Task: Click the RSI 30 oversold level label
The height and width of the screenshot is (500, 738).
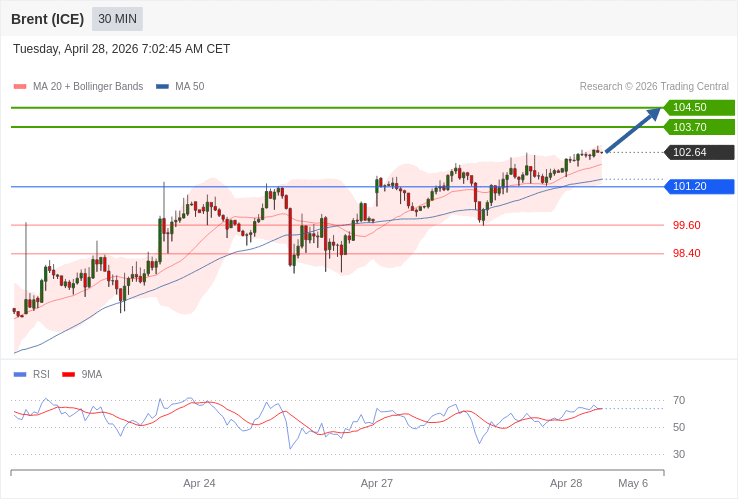Action: pyautogui.click(x=679, y=455)
